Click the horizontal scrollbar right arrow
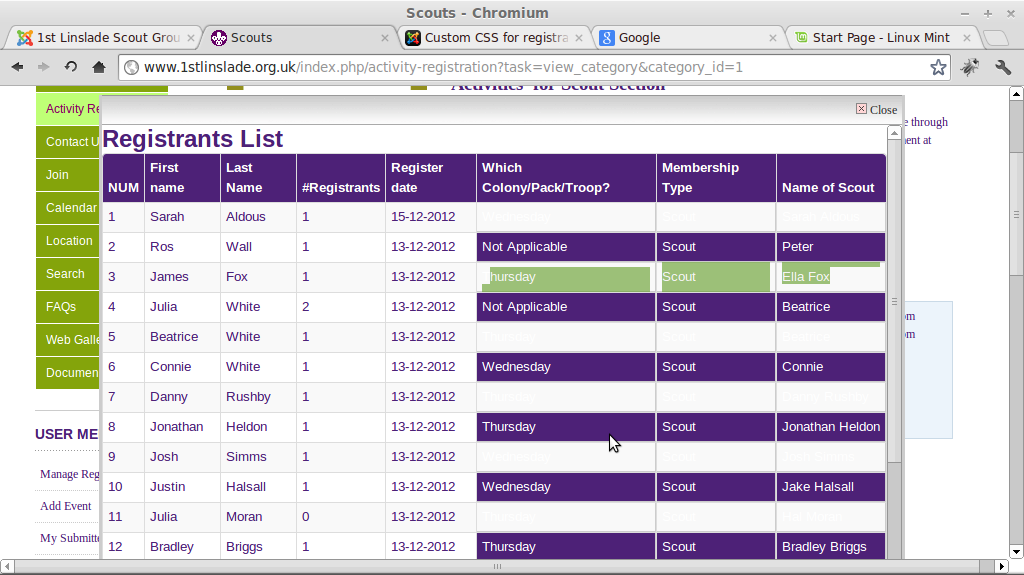This screenshot has width=1024, height=575. 1002,566
